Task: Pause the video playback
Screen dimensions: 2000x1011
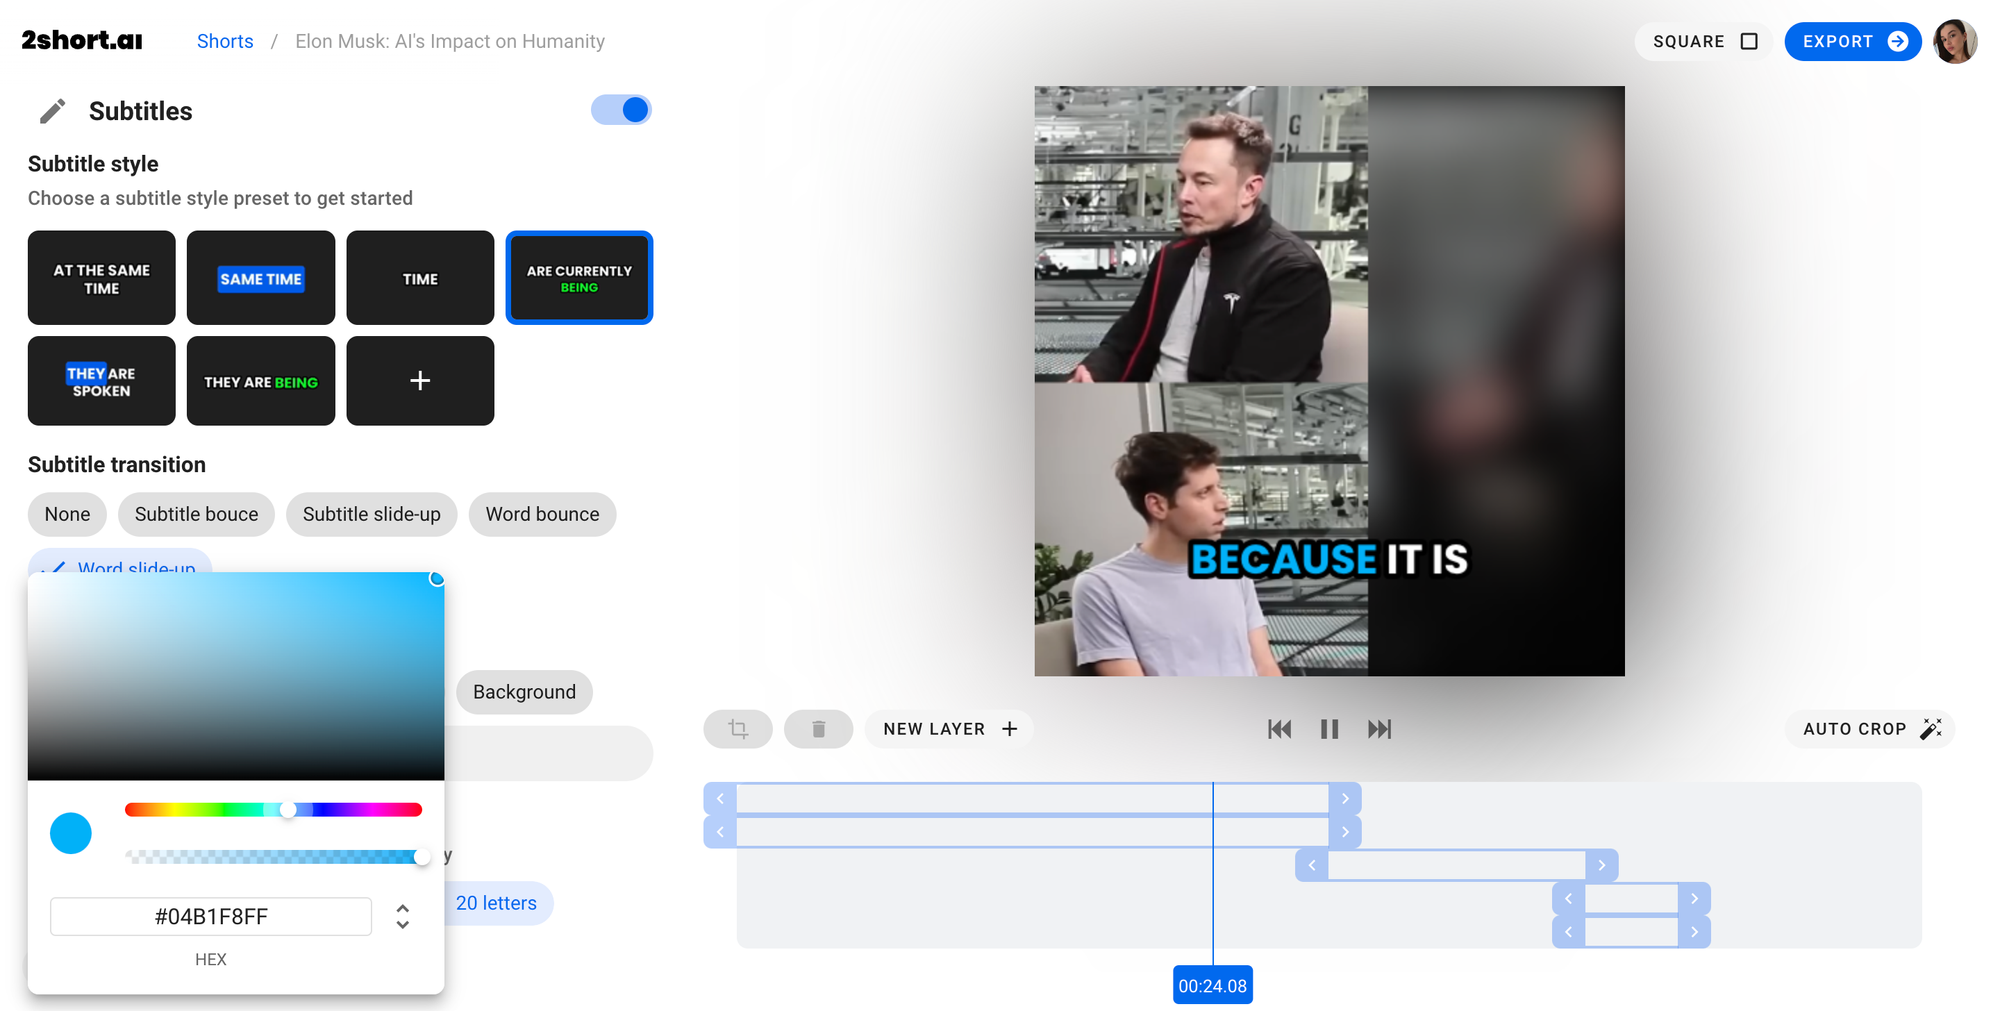Action: point(1329,729)
